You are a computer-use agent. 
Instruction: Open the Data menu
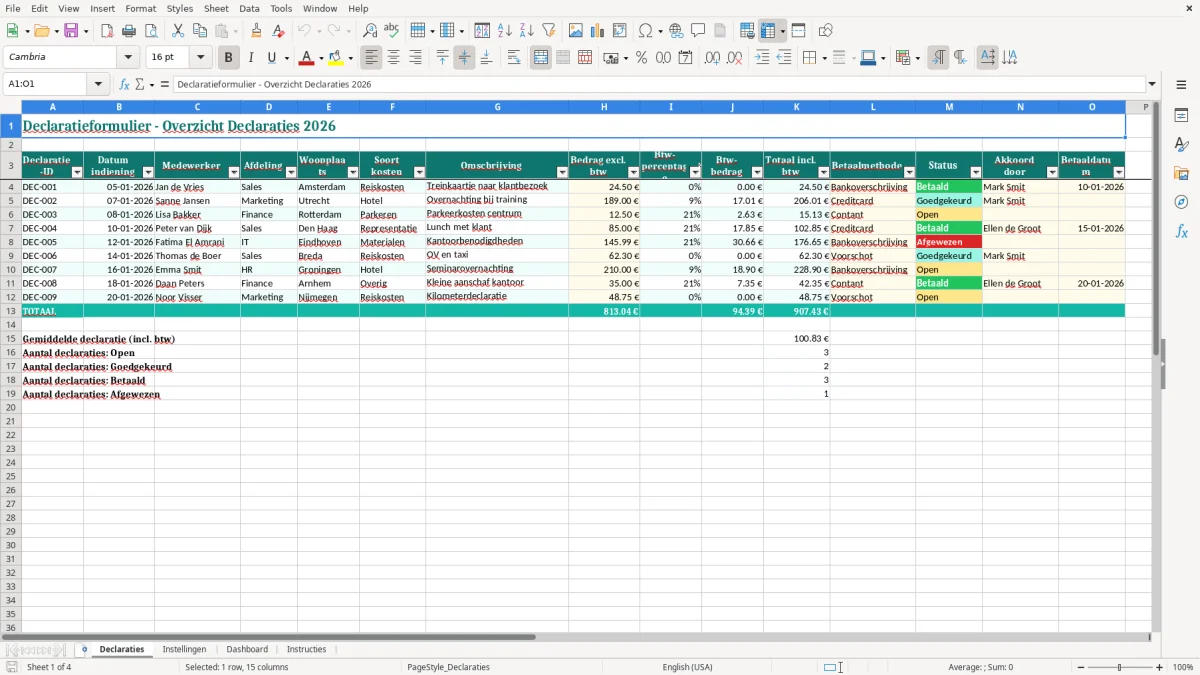click(249, 8)
